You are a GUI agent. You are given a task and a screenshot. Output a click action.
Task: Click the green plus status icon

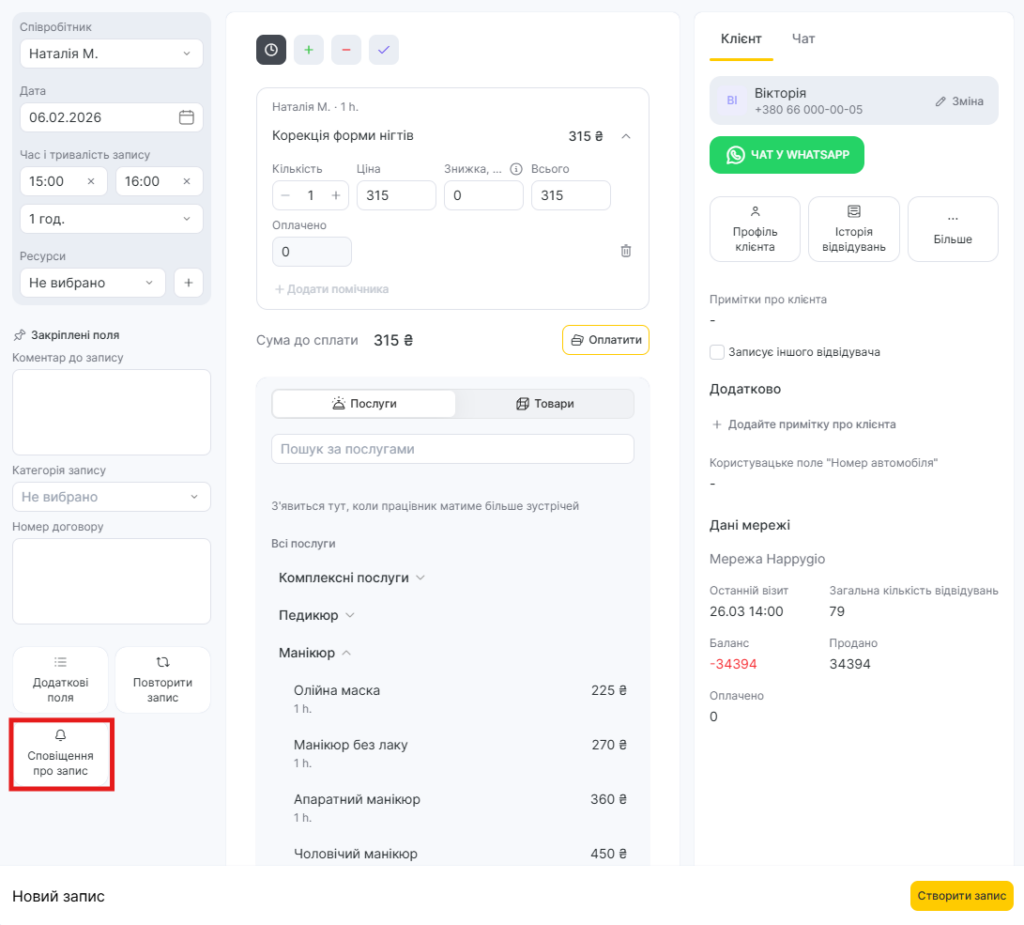tap(309, 50)
